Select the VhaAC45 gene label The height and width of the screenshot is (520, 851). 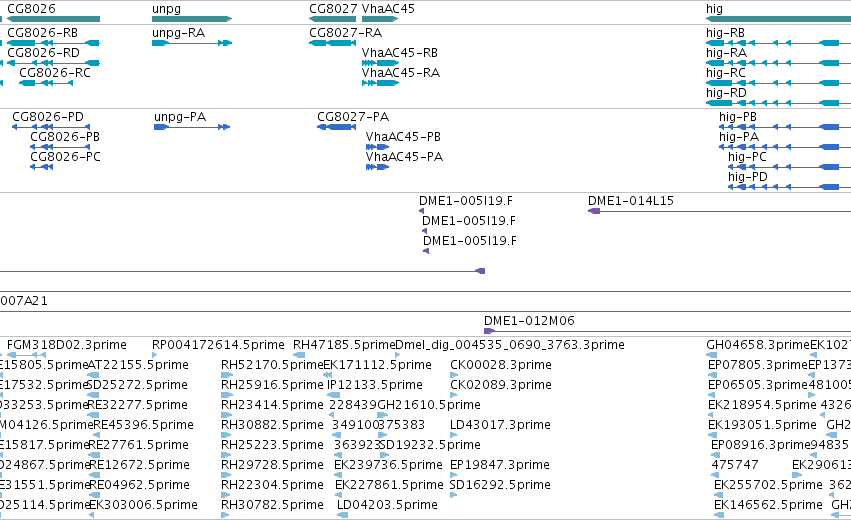388,9
